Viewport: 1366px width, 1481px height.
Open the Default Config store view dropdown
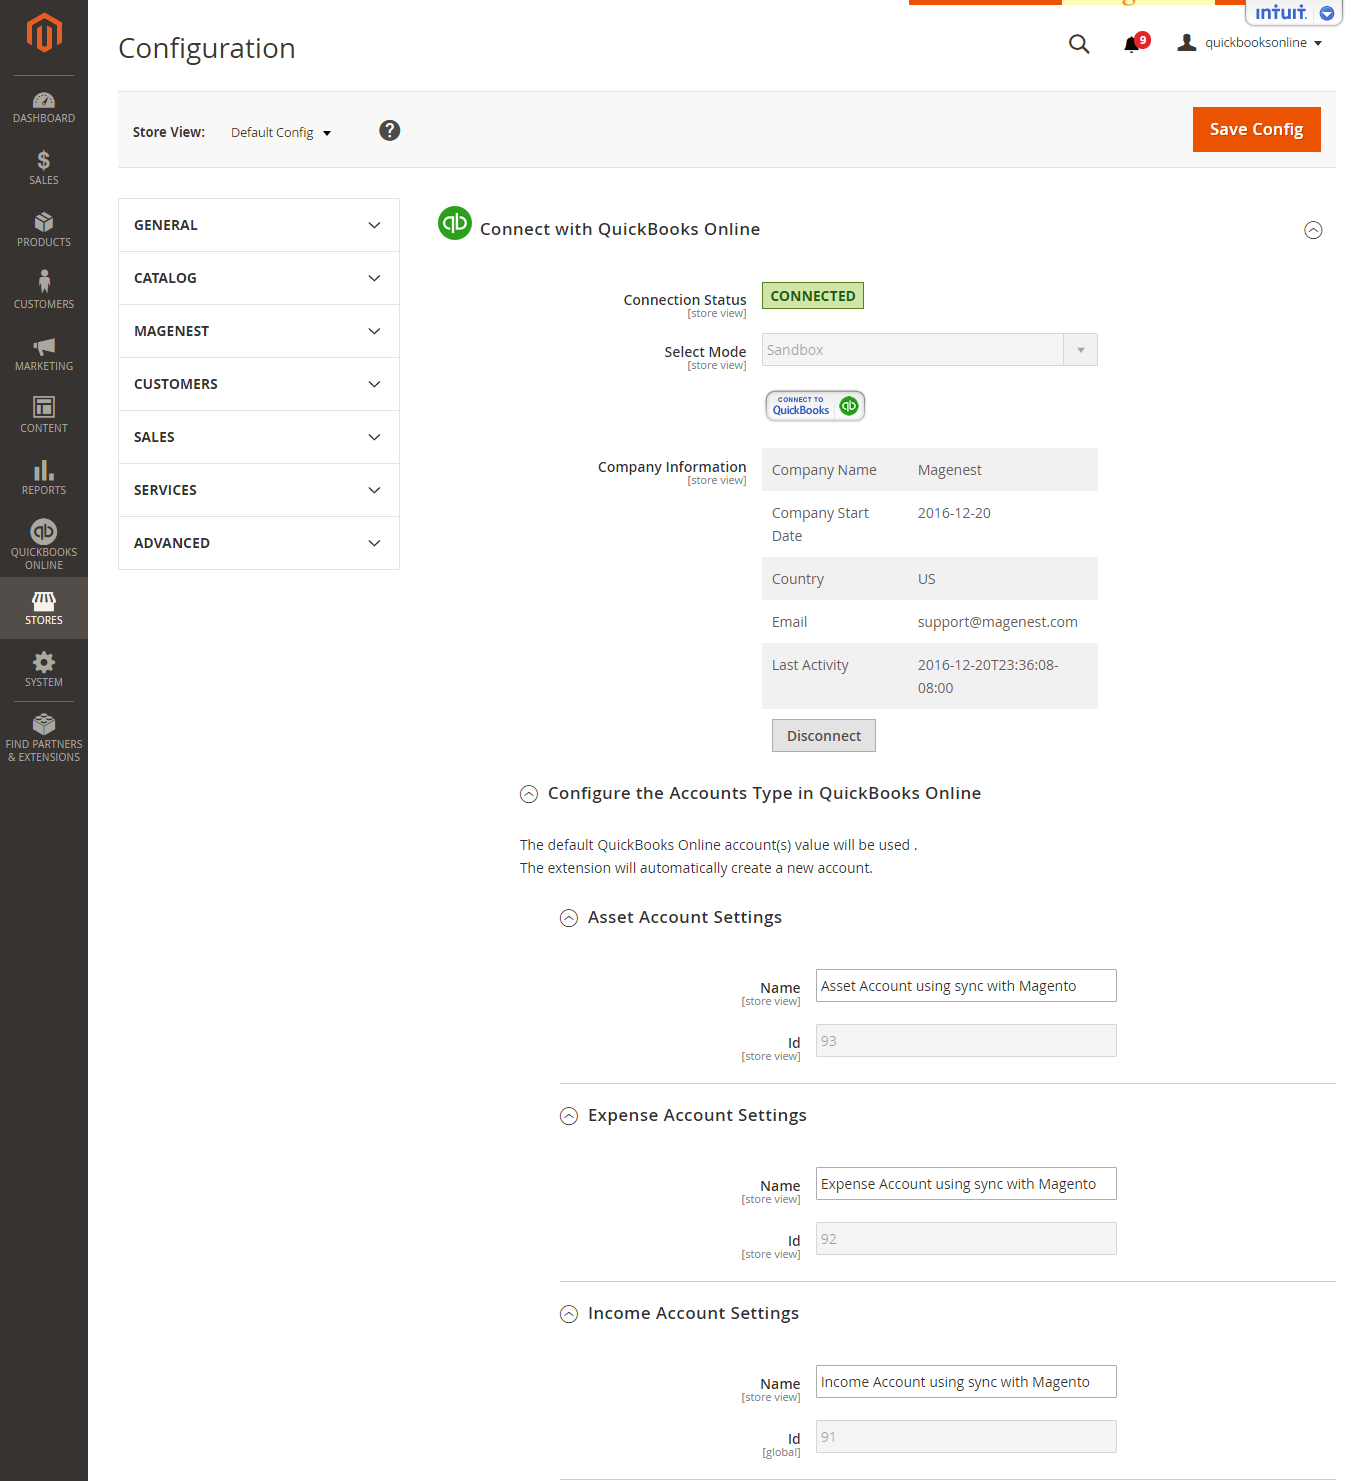point(281,133)
